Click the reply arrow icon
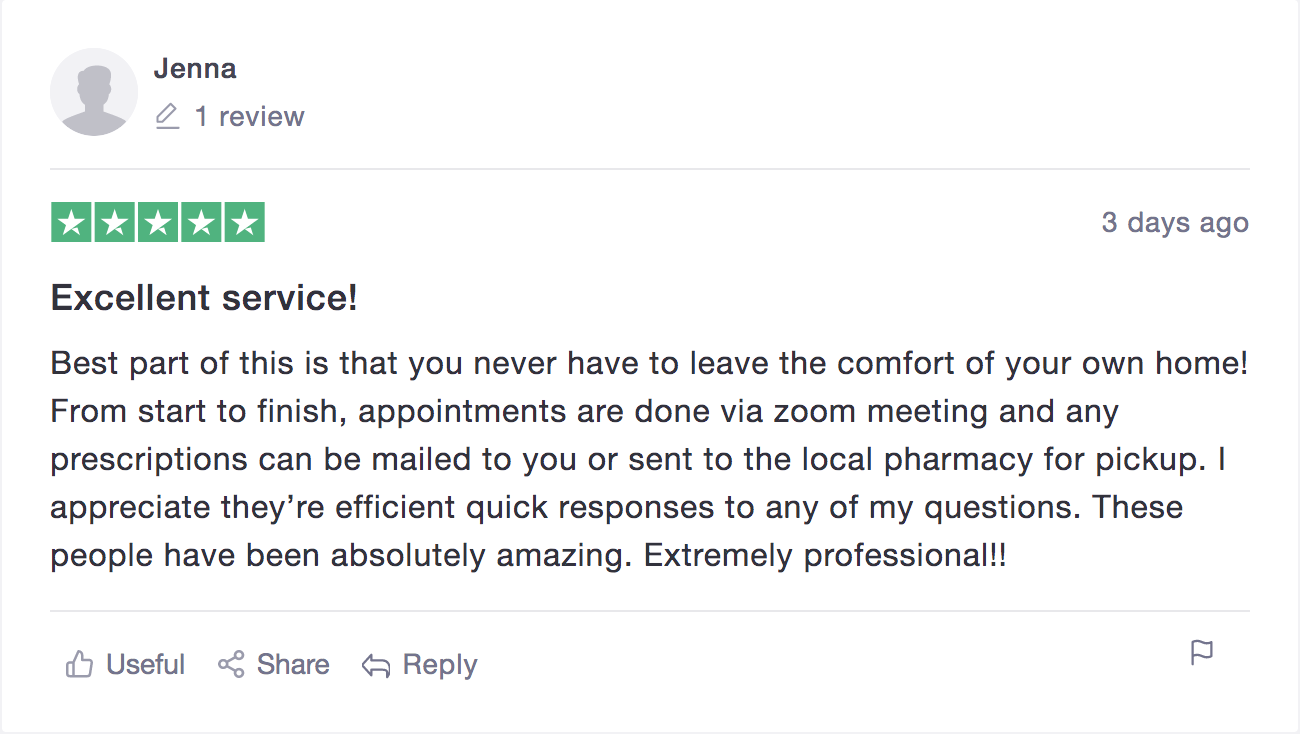1300x734 pixels. click(376, 666)
